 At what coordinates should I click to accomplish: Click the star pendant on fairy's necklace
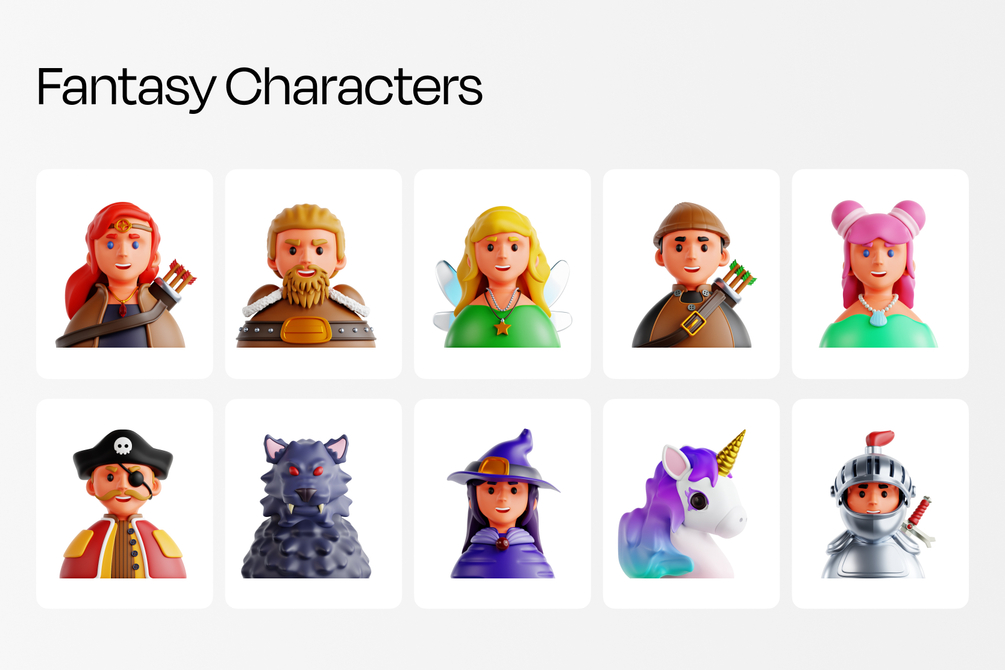tap(502, 328)
